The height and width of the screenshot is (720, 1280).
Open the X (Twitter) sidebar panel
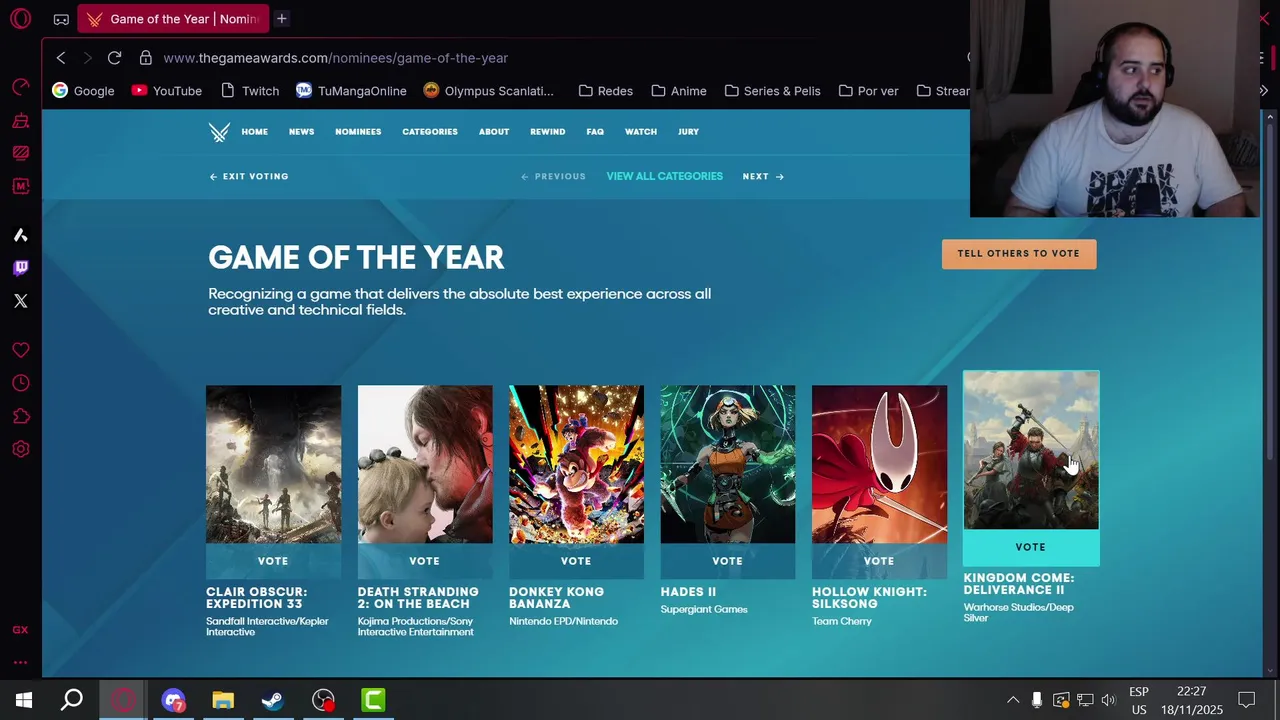20,300
